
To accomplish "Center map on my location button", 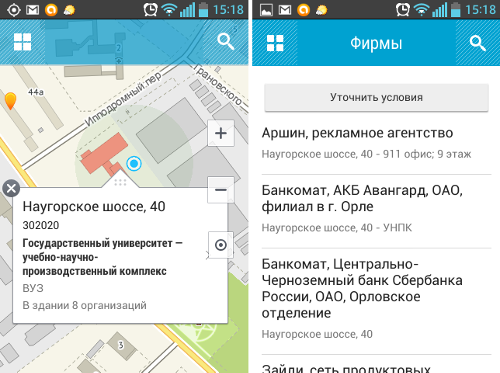I will (x=221, y=245).
